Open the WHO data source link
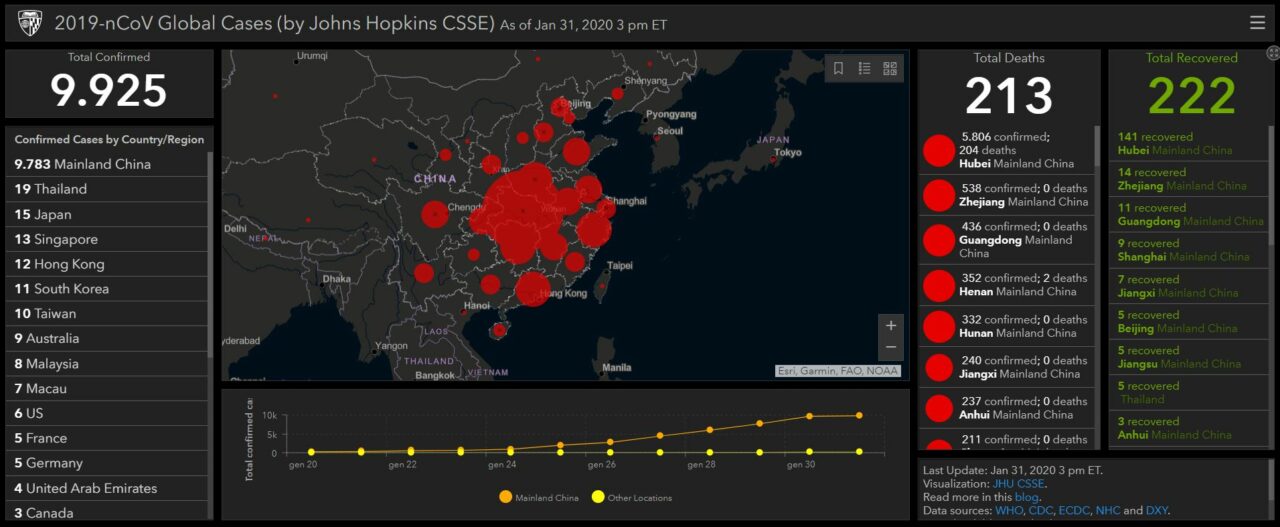Viewport: 1280px width, 527px height. [x=1008, y=510]
